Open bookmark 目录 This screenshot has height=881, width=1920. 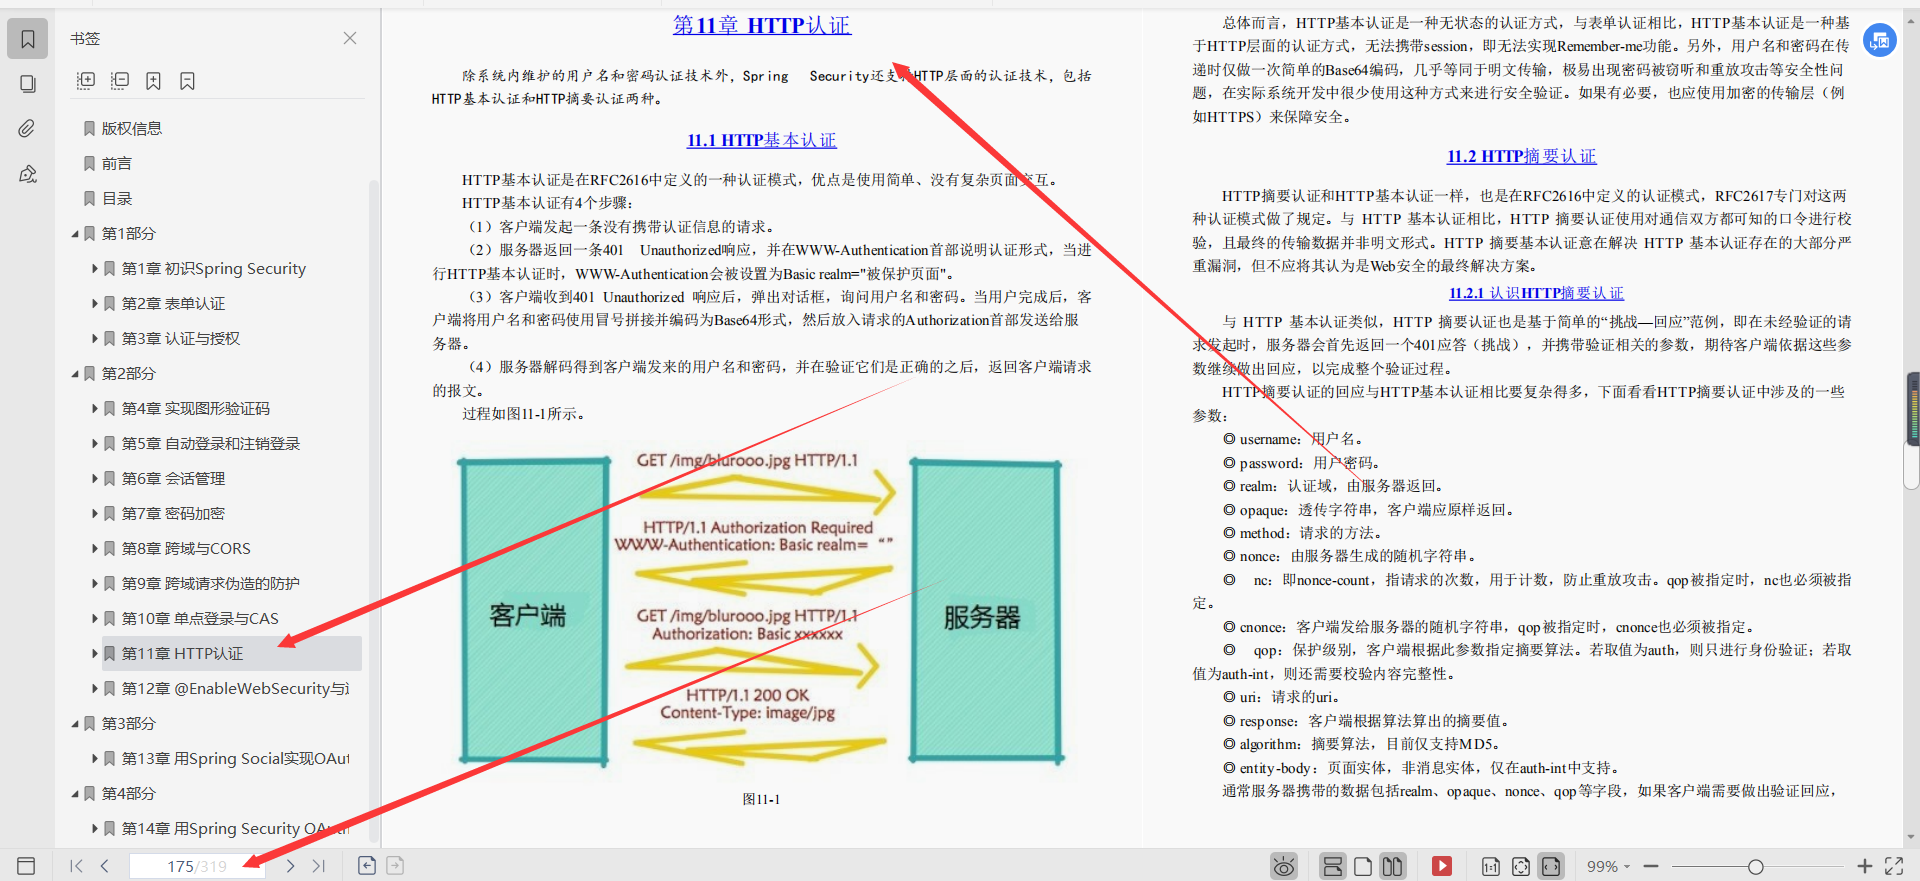coord(116,198)
